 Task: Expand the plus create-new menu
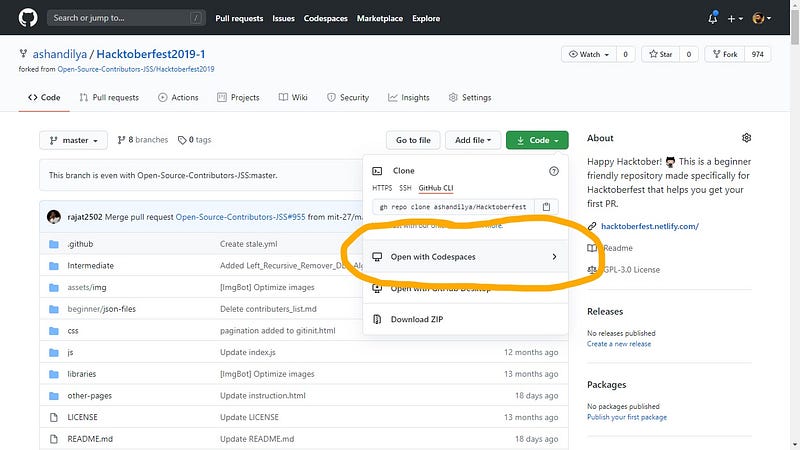tap(735, 18)
